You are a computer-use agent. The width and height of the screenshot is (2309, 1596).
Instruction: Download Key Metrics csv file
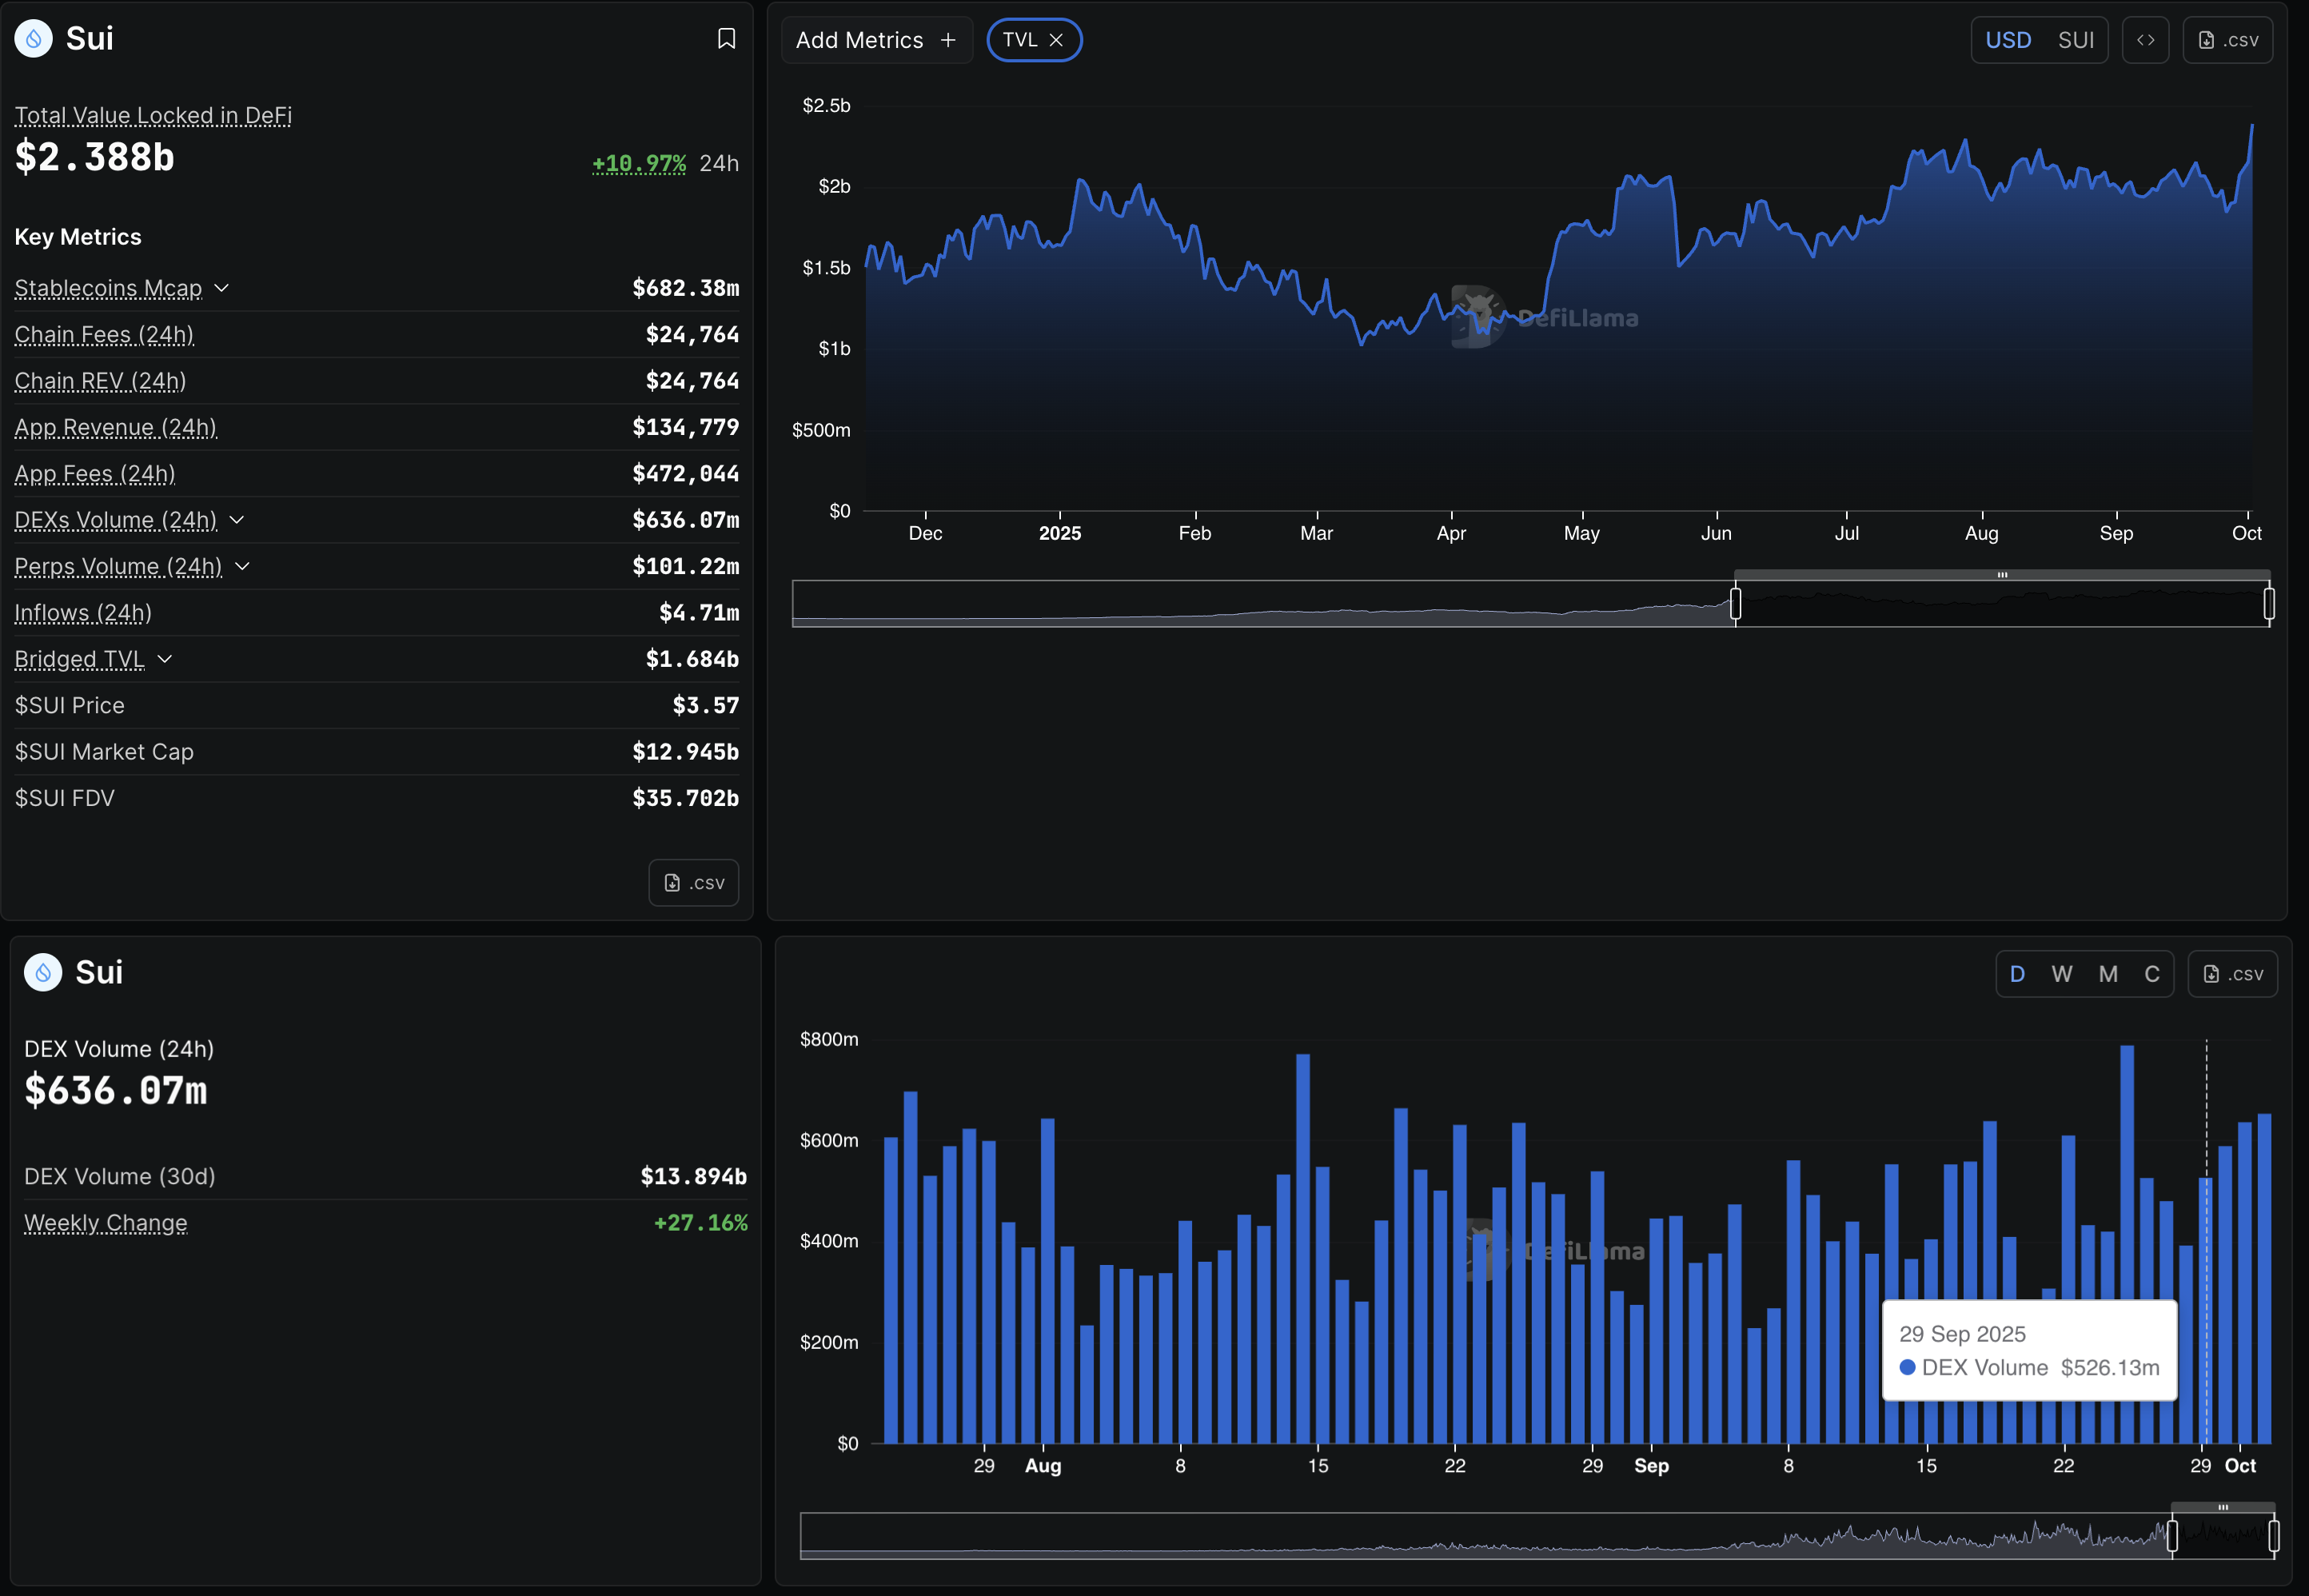coord(693,882)
